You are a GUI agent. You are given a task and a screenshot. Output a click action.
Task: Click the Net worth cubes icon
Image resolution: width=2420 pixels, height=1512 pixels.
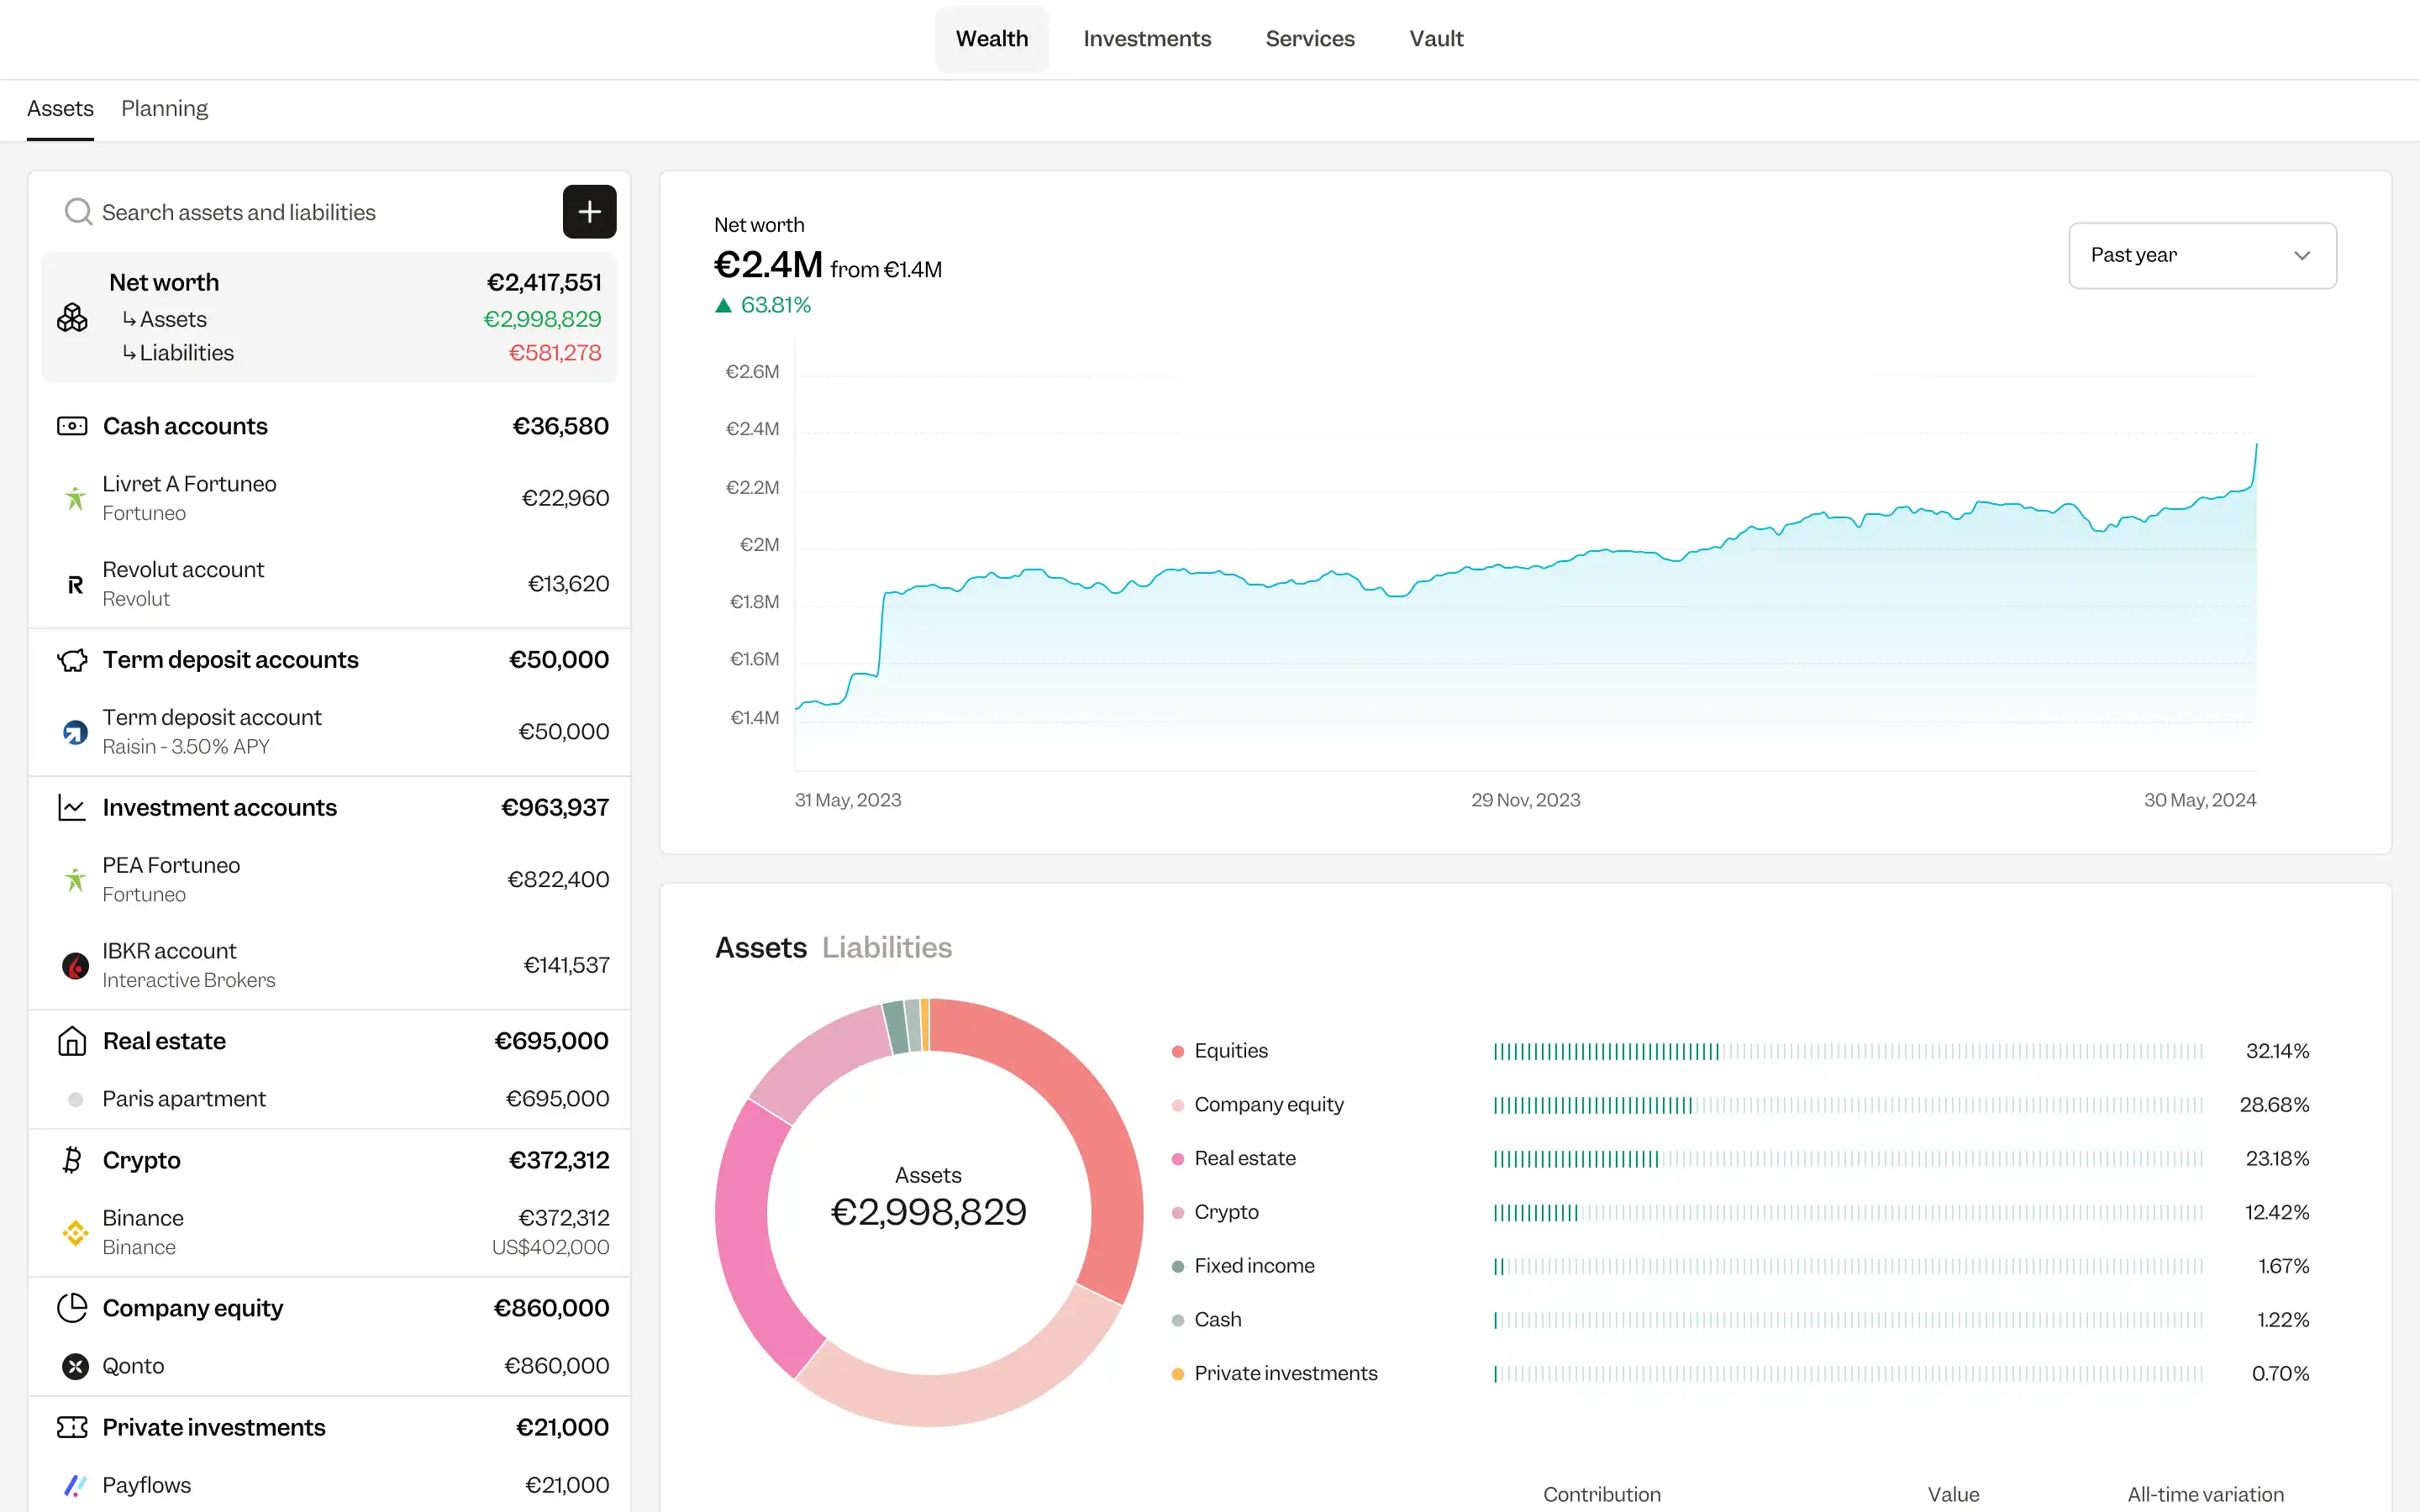[72, 318]
